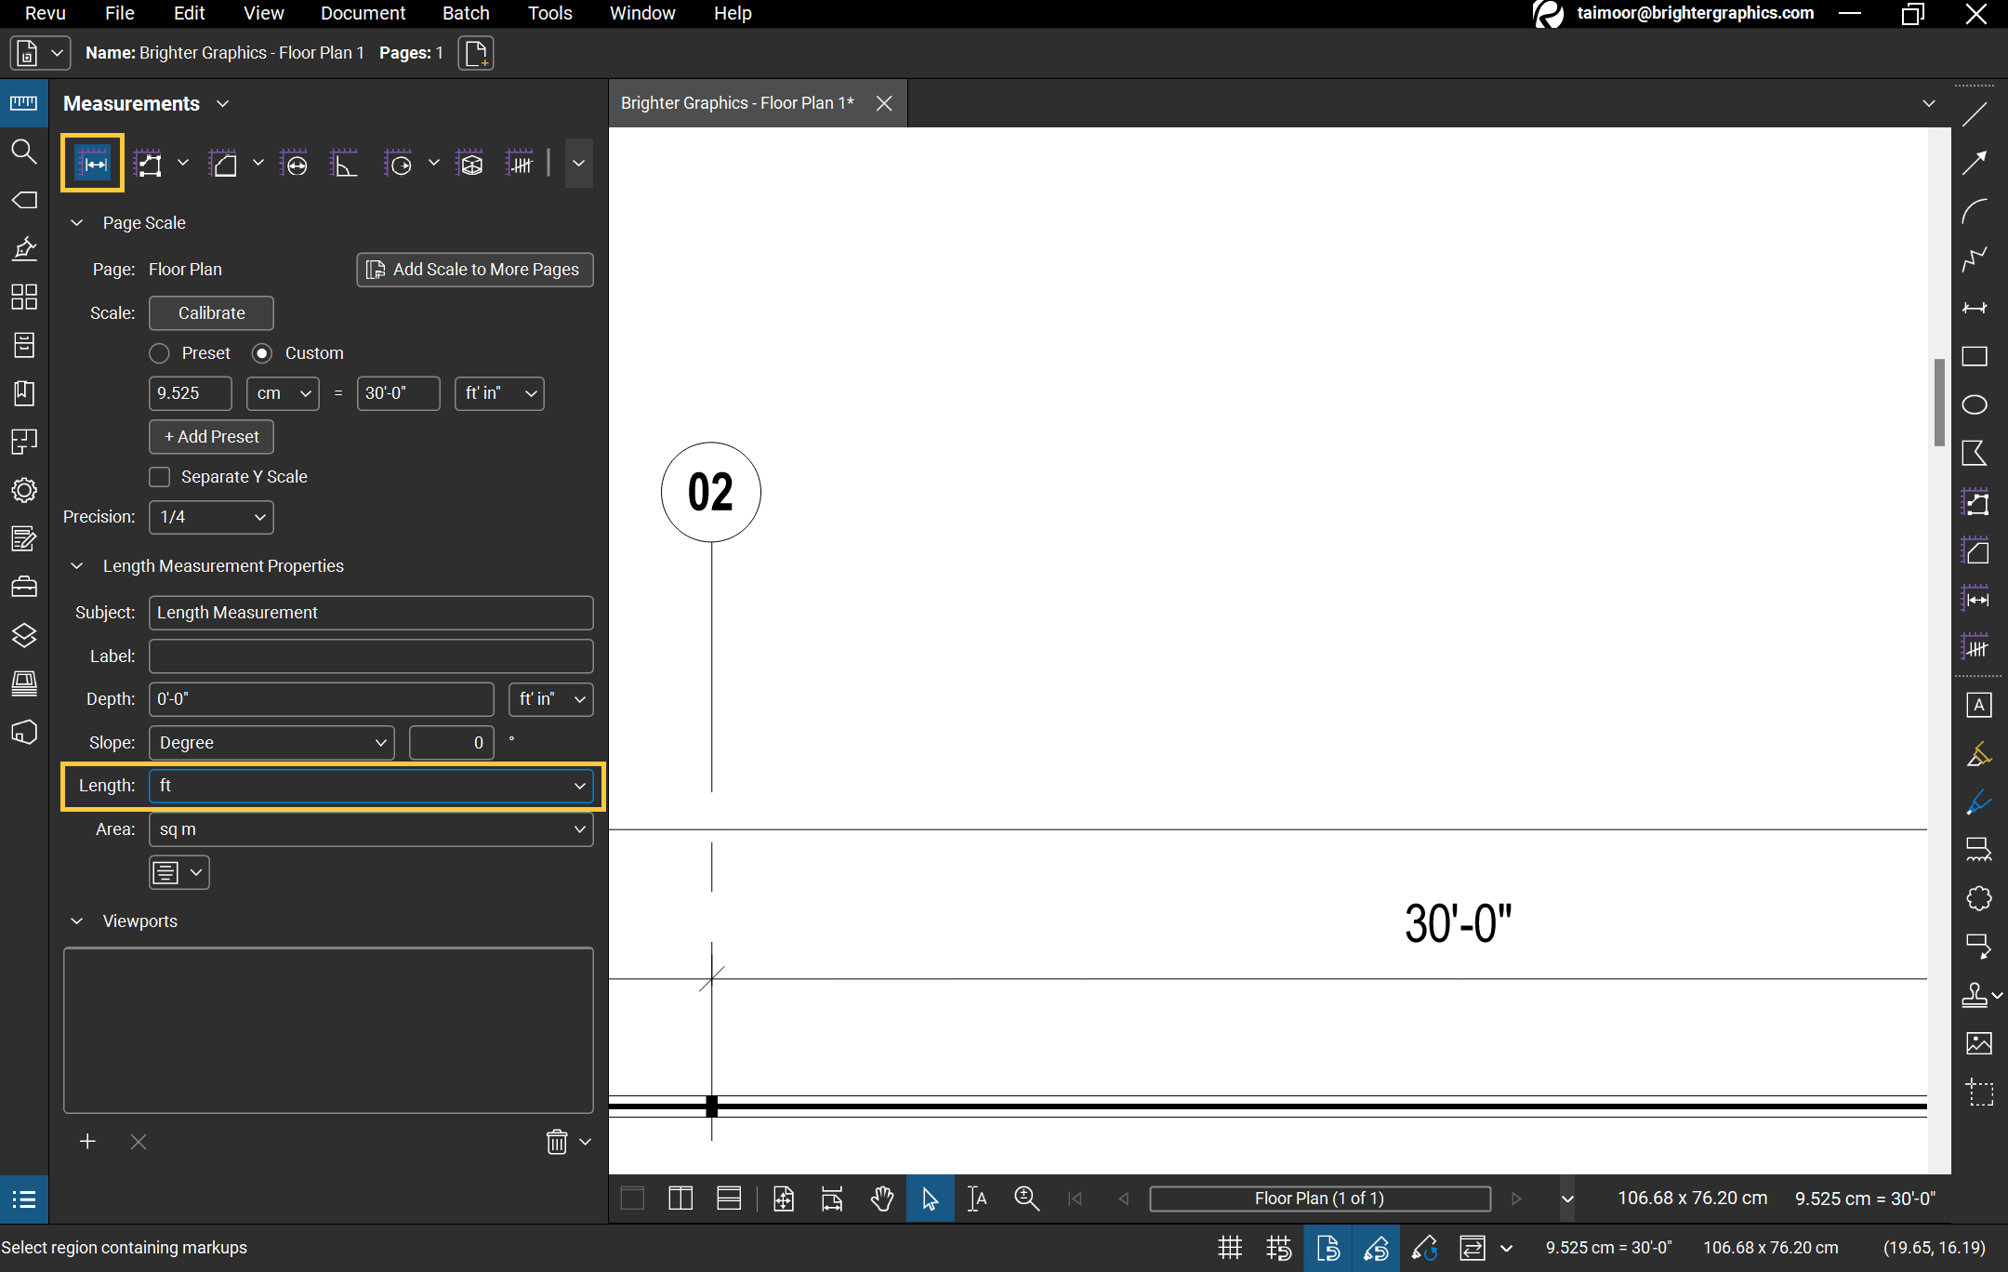Select the Angle measurement tool
The width and height of the screenshot is (2008, 1272).
point(345,163)
